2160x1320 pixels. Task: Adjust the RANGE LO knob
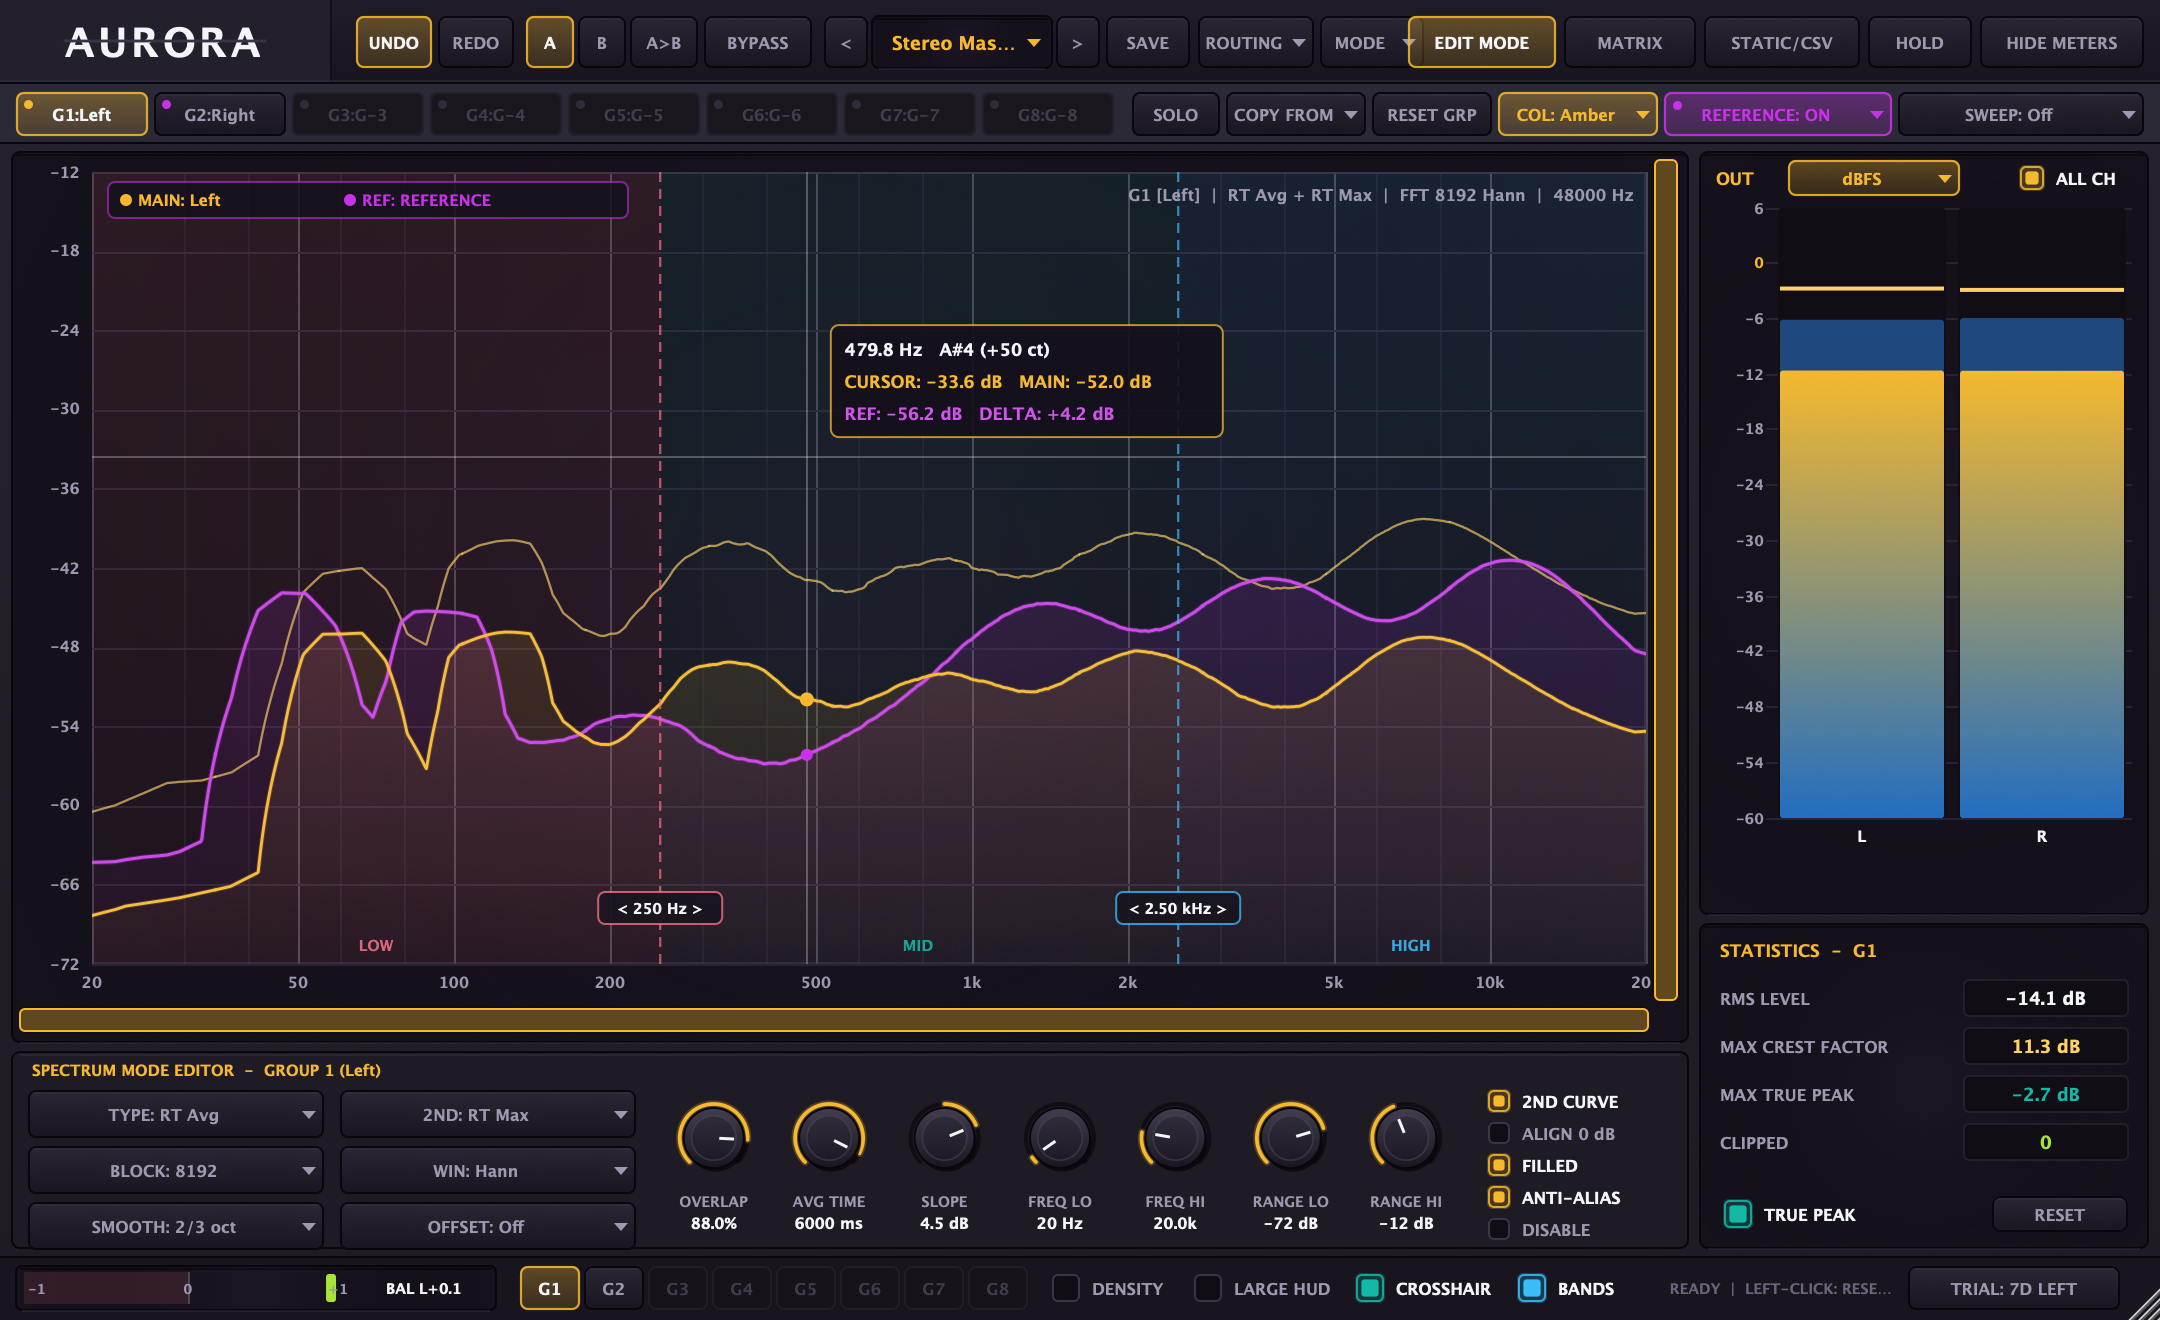click(x=1291, y=1137)
